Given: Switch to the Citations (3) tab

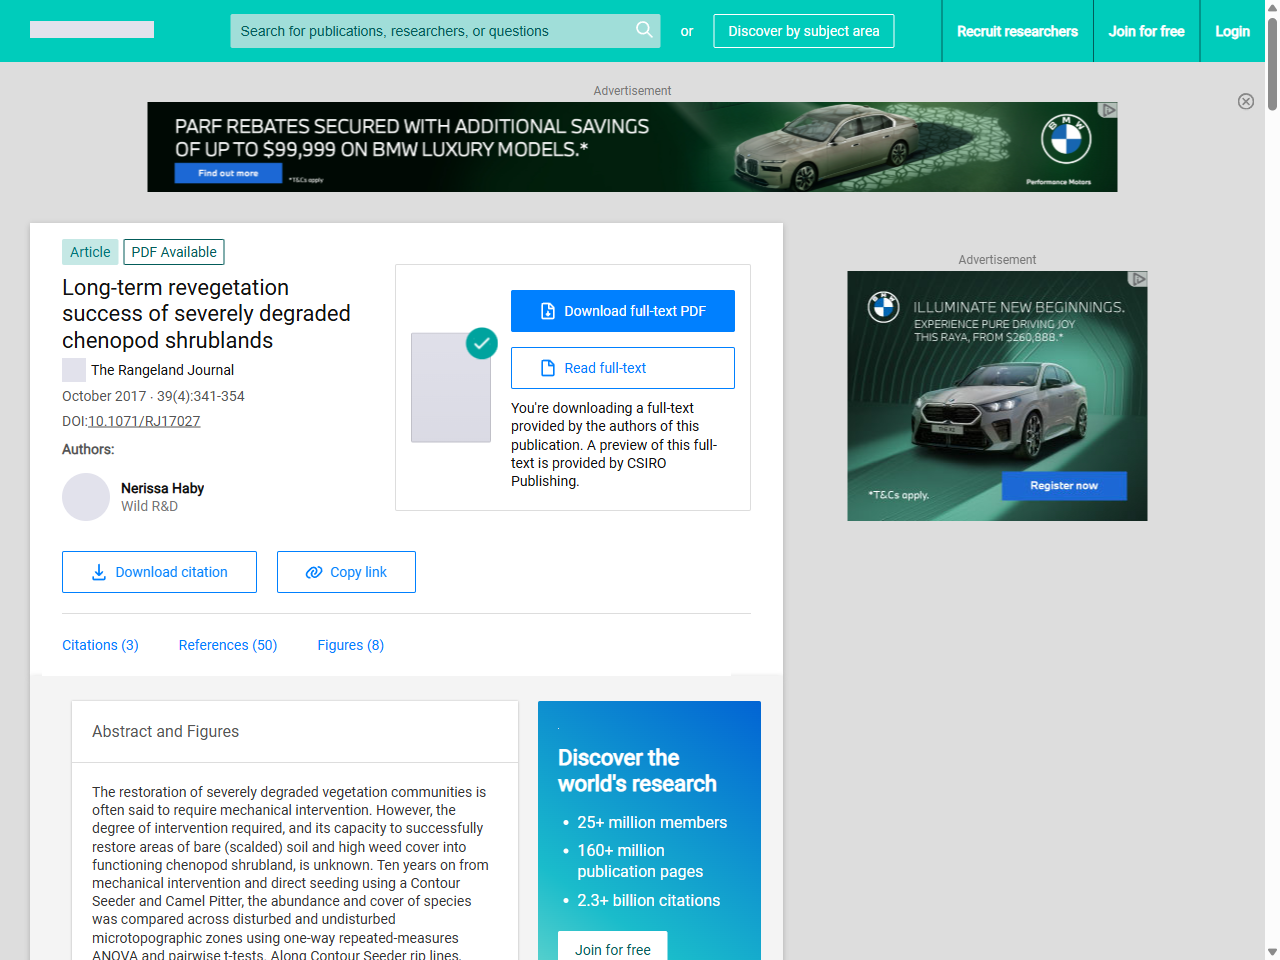Looking at the screenshot, I should [x=100, y=645].
